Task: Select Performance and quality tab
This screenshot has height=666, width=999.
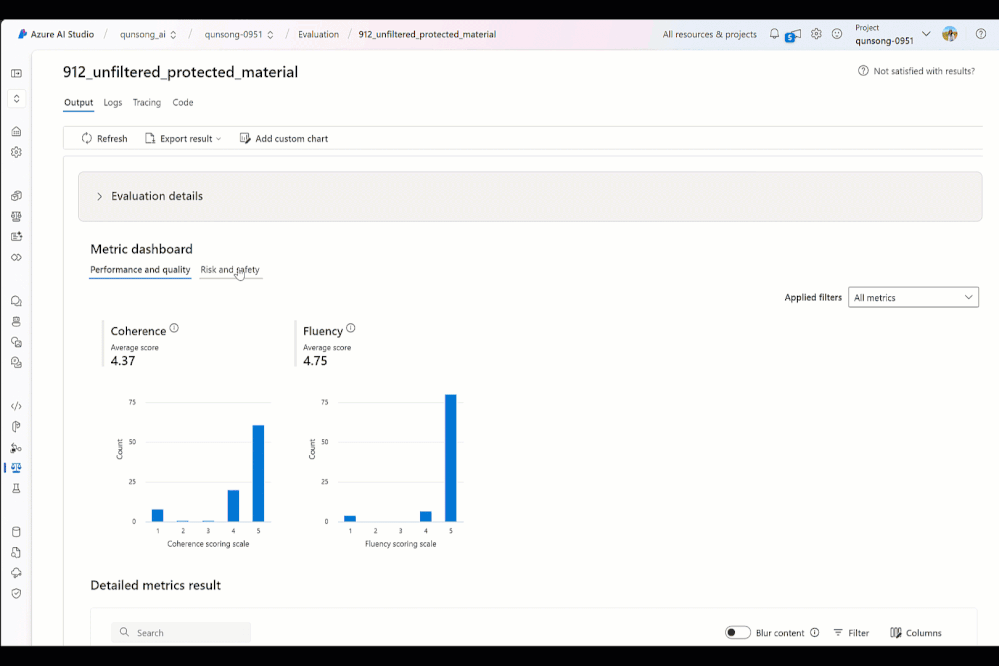Action: click(x=140, y=270)
